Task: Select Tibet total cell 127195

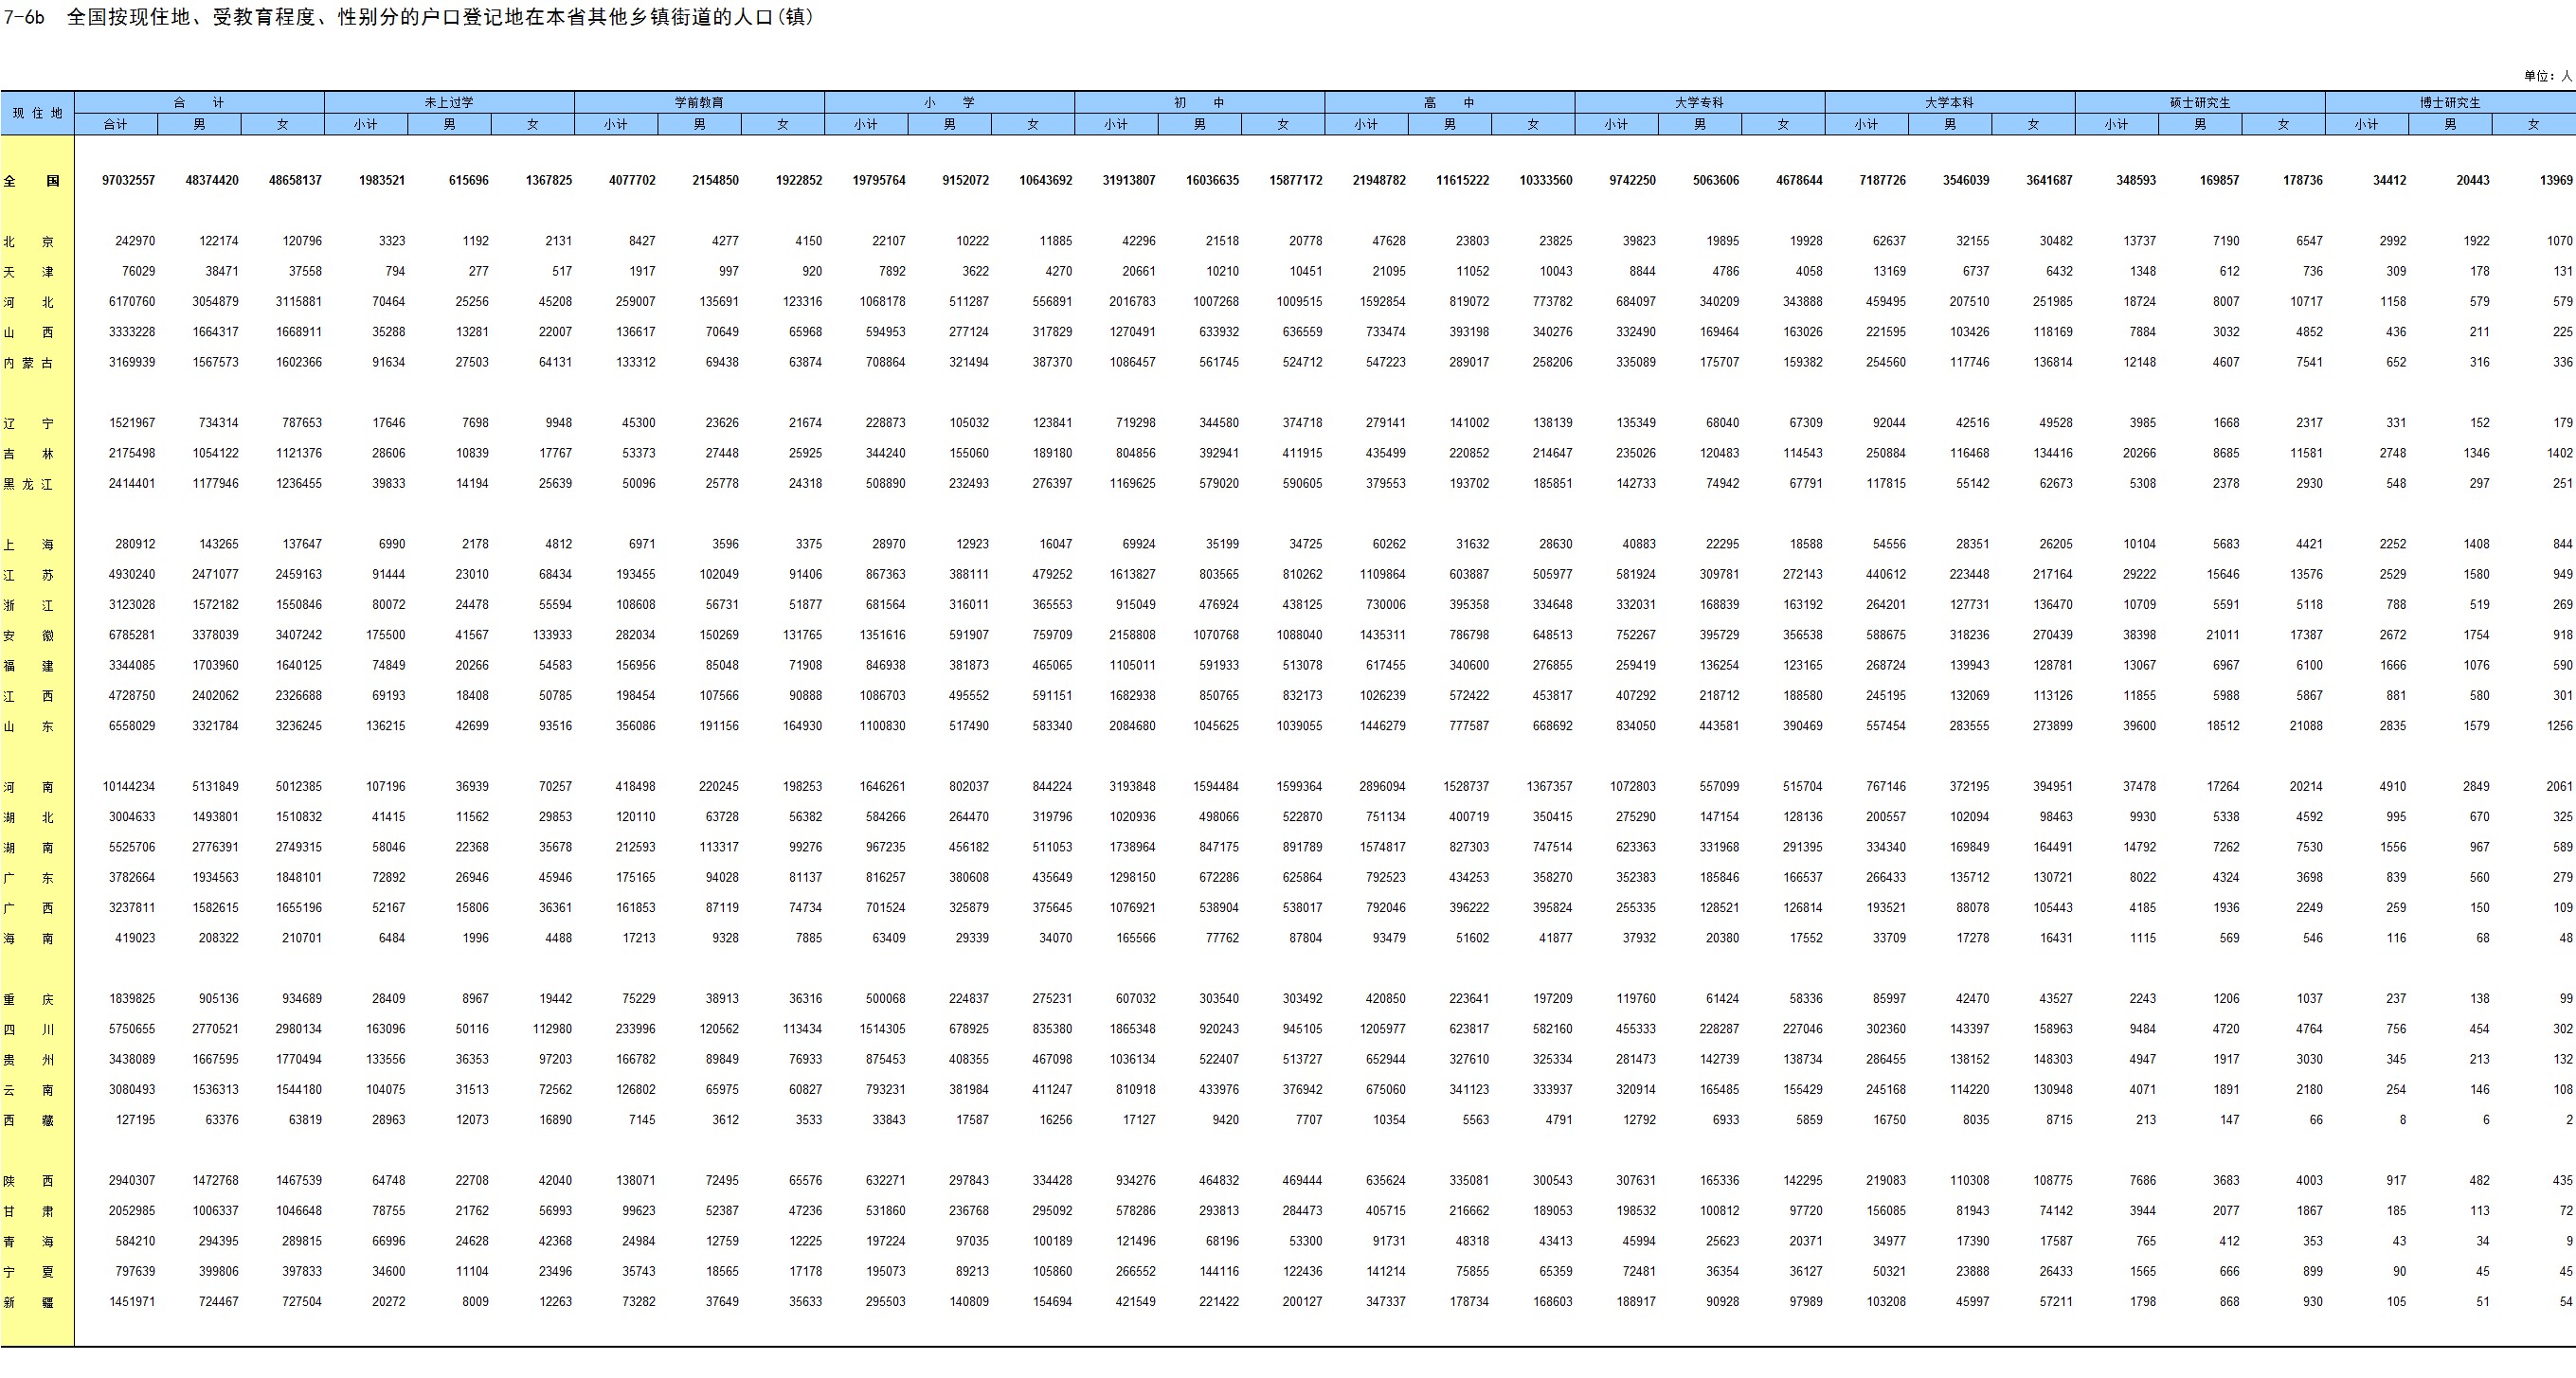Action: click(135, 1120)
